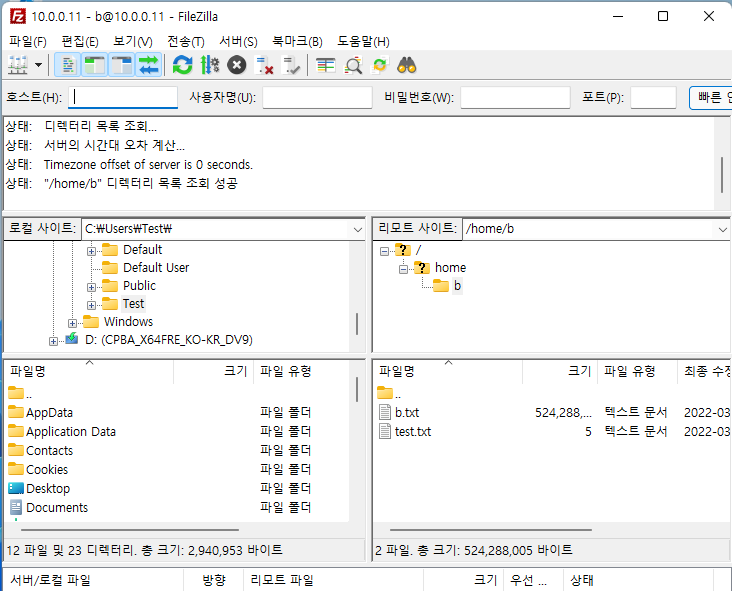Open the 보기(V) menu
Viewport: 732px width, 591px height.
click(133, 42)
